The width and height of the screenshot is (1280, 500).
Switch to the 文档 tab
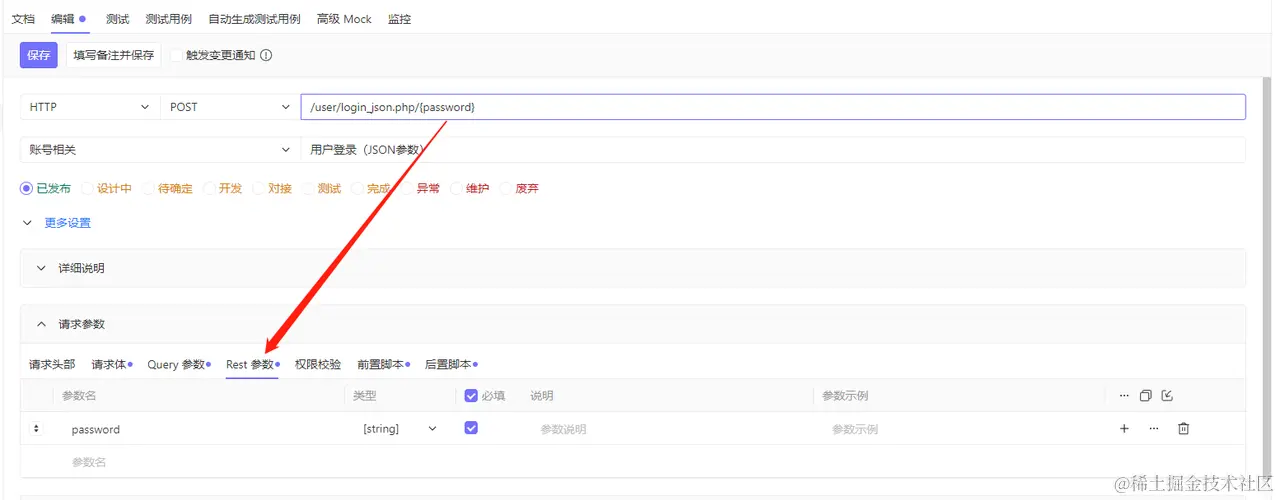click(23, 19)
